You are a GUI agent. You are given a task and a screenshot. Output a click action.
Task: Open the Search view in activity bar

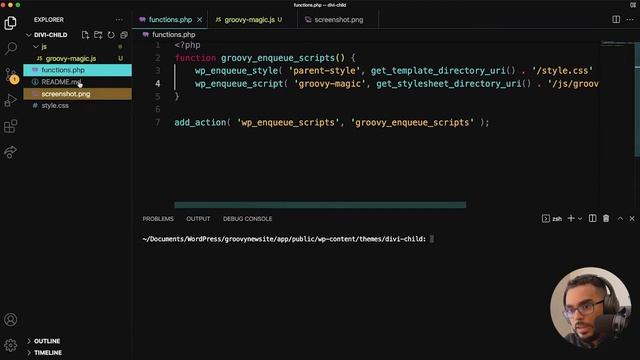(x=11, y=49)
